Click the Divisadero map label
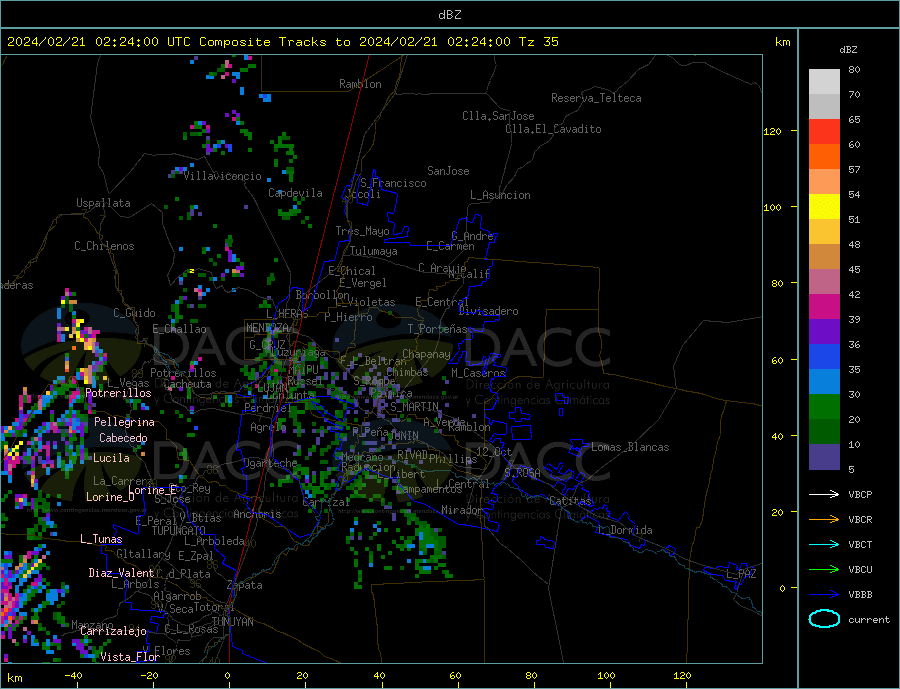 pos(488,311)
